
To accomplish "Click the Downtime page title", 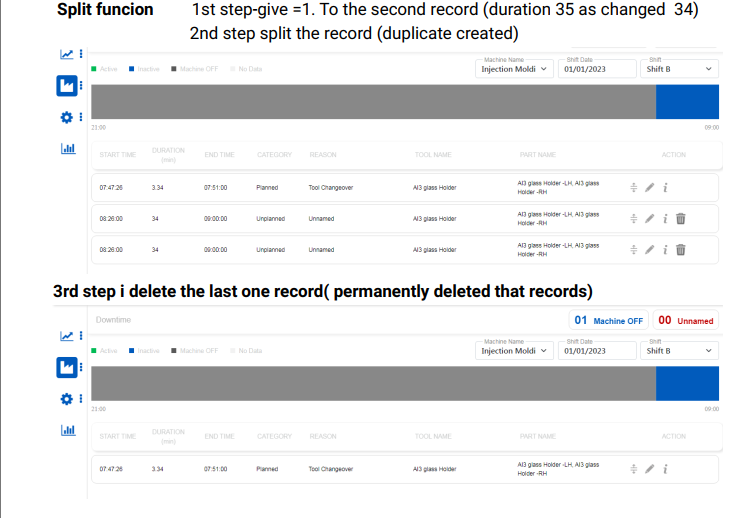I will point(113,320).
